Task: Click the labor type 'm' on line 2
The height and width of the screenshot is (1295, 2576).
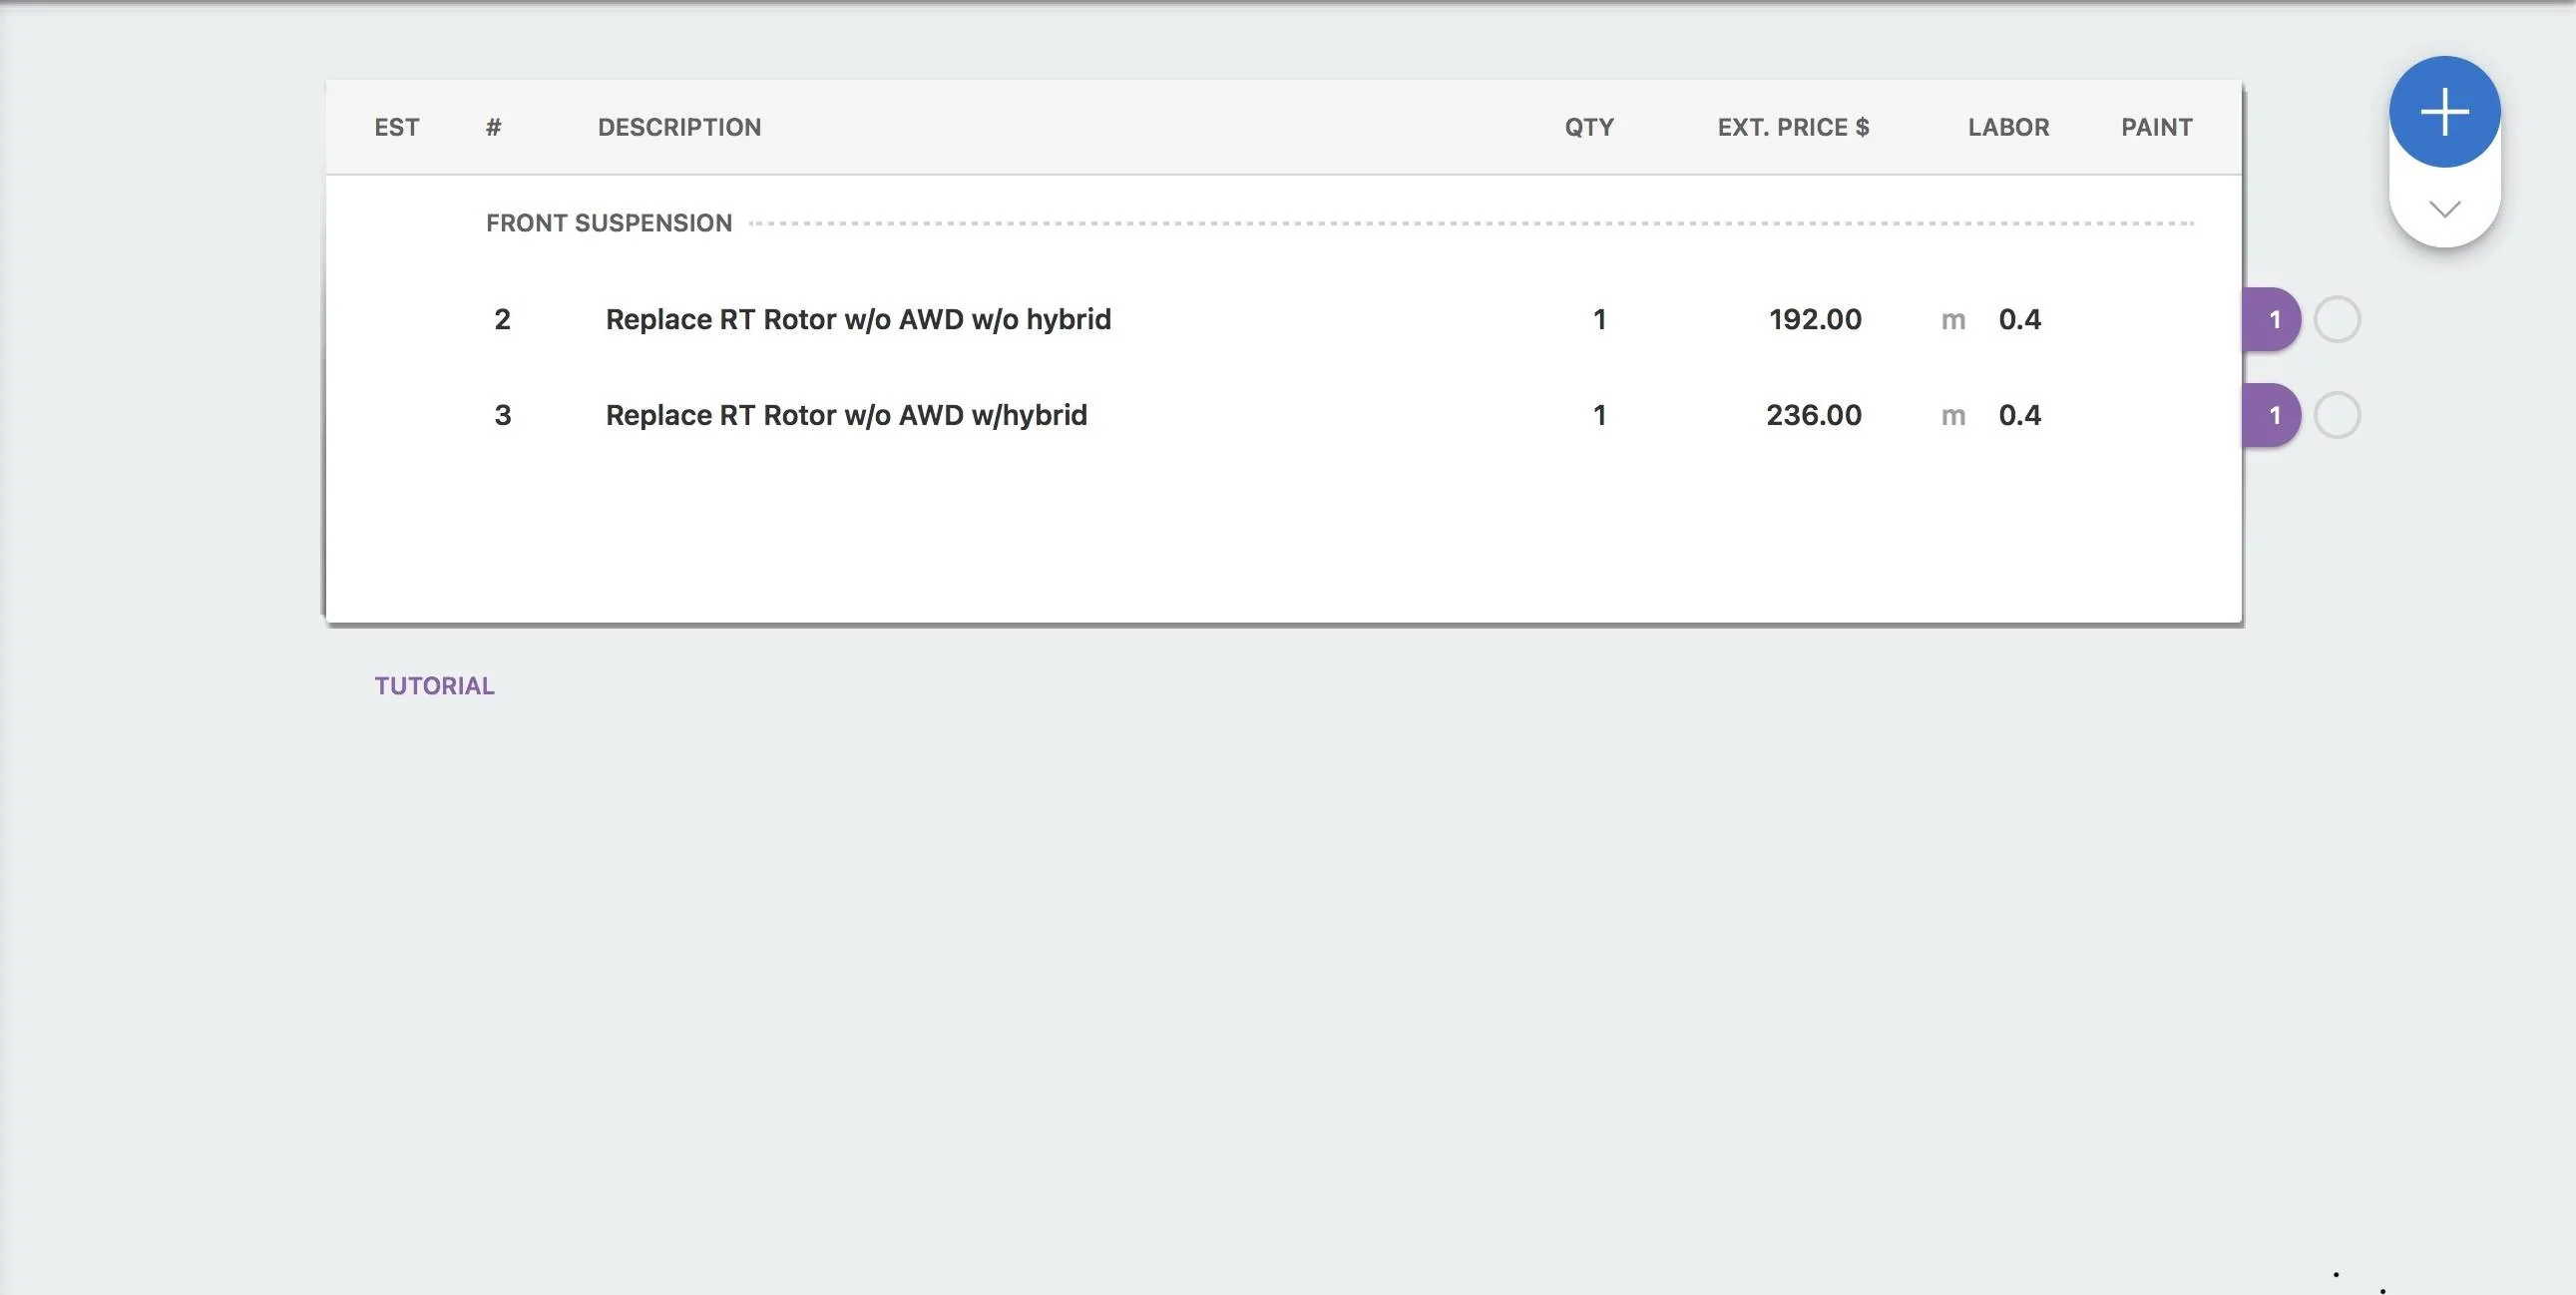Action: pyautogui.click(x=1953, y=320)
